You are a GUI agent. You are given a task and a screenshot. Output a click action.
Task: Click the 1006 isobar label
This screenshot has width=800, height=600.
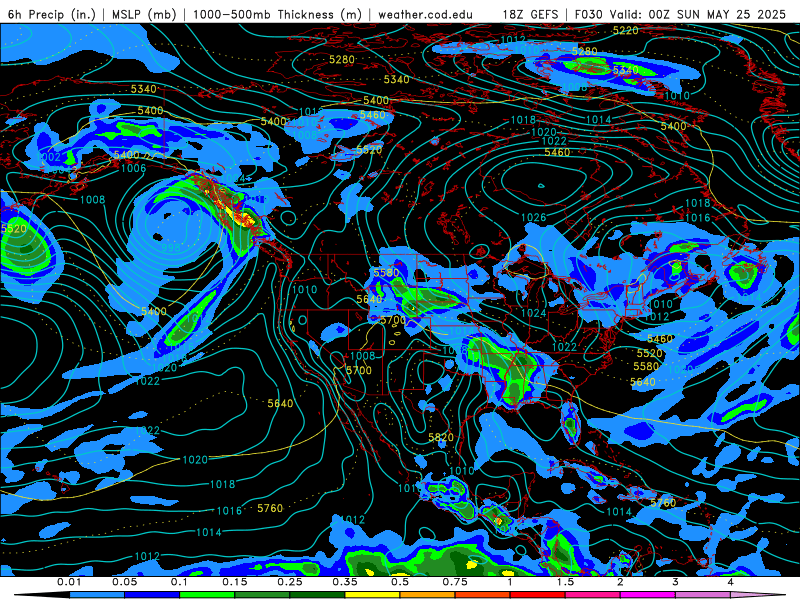coord(133,168)
